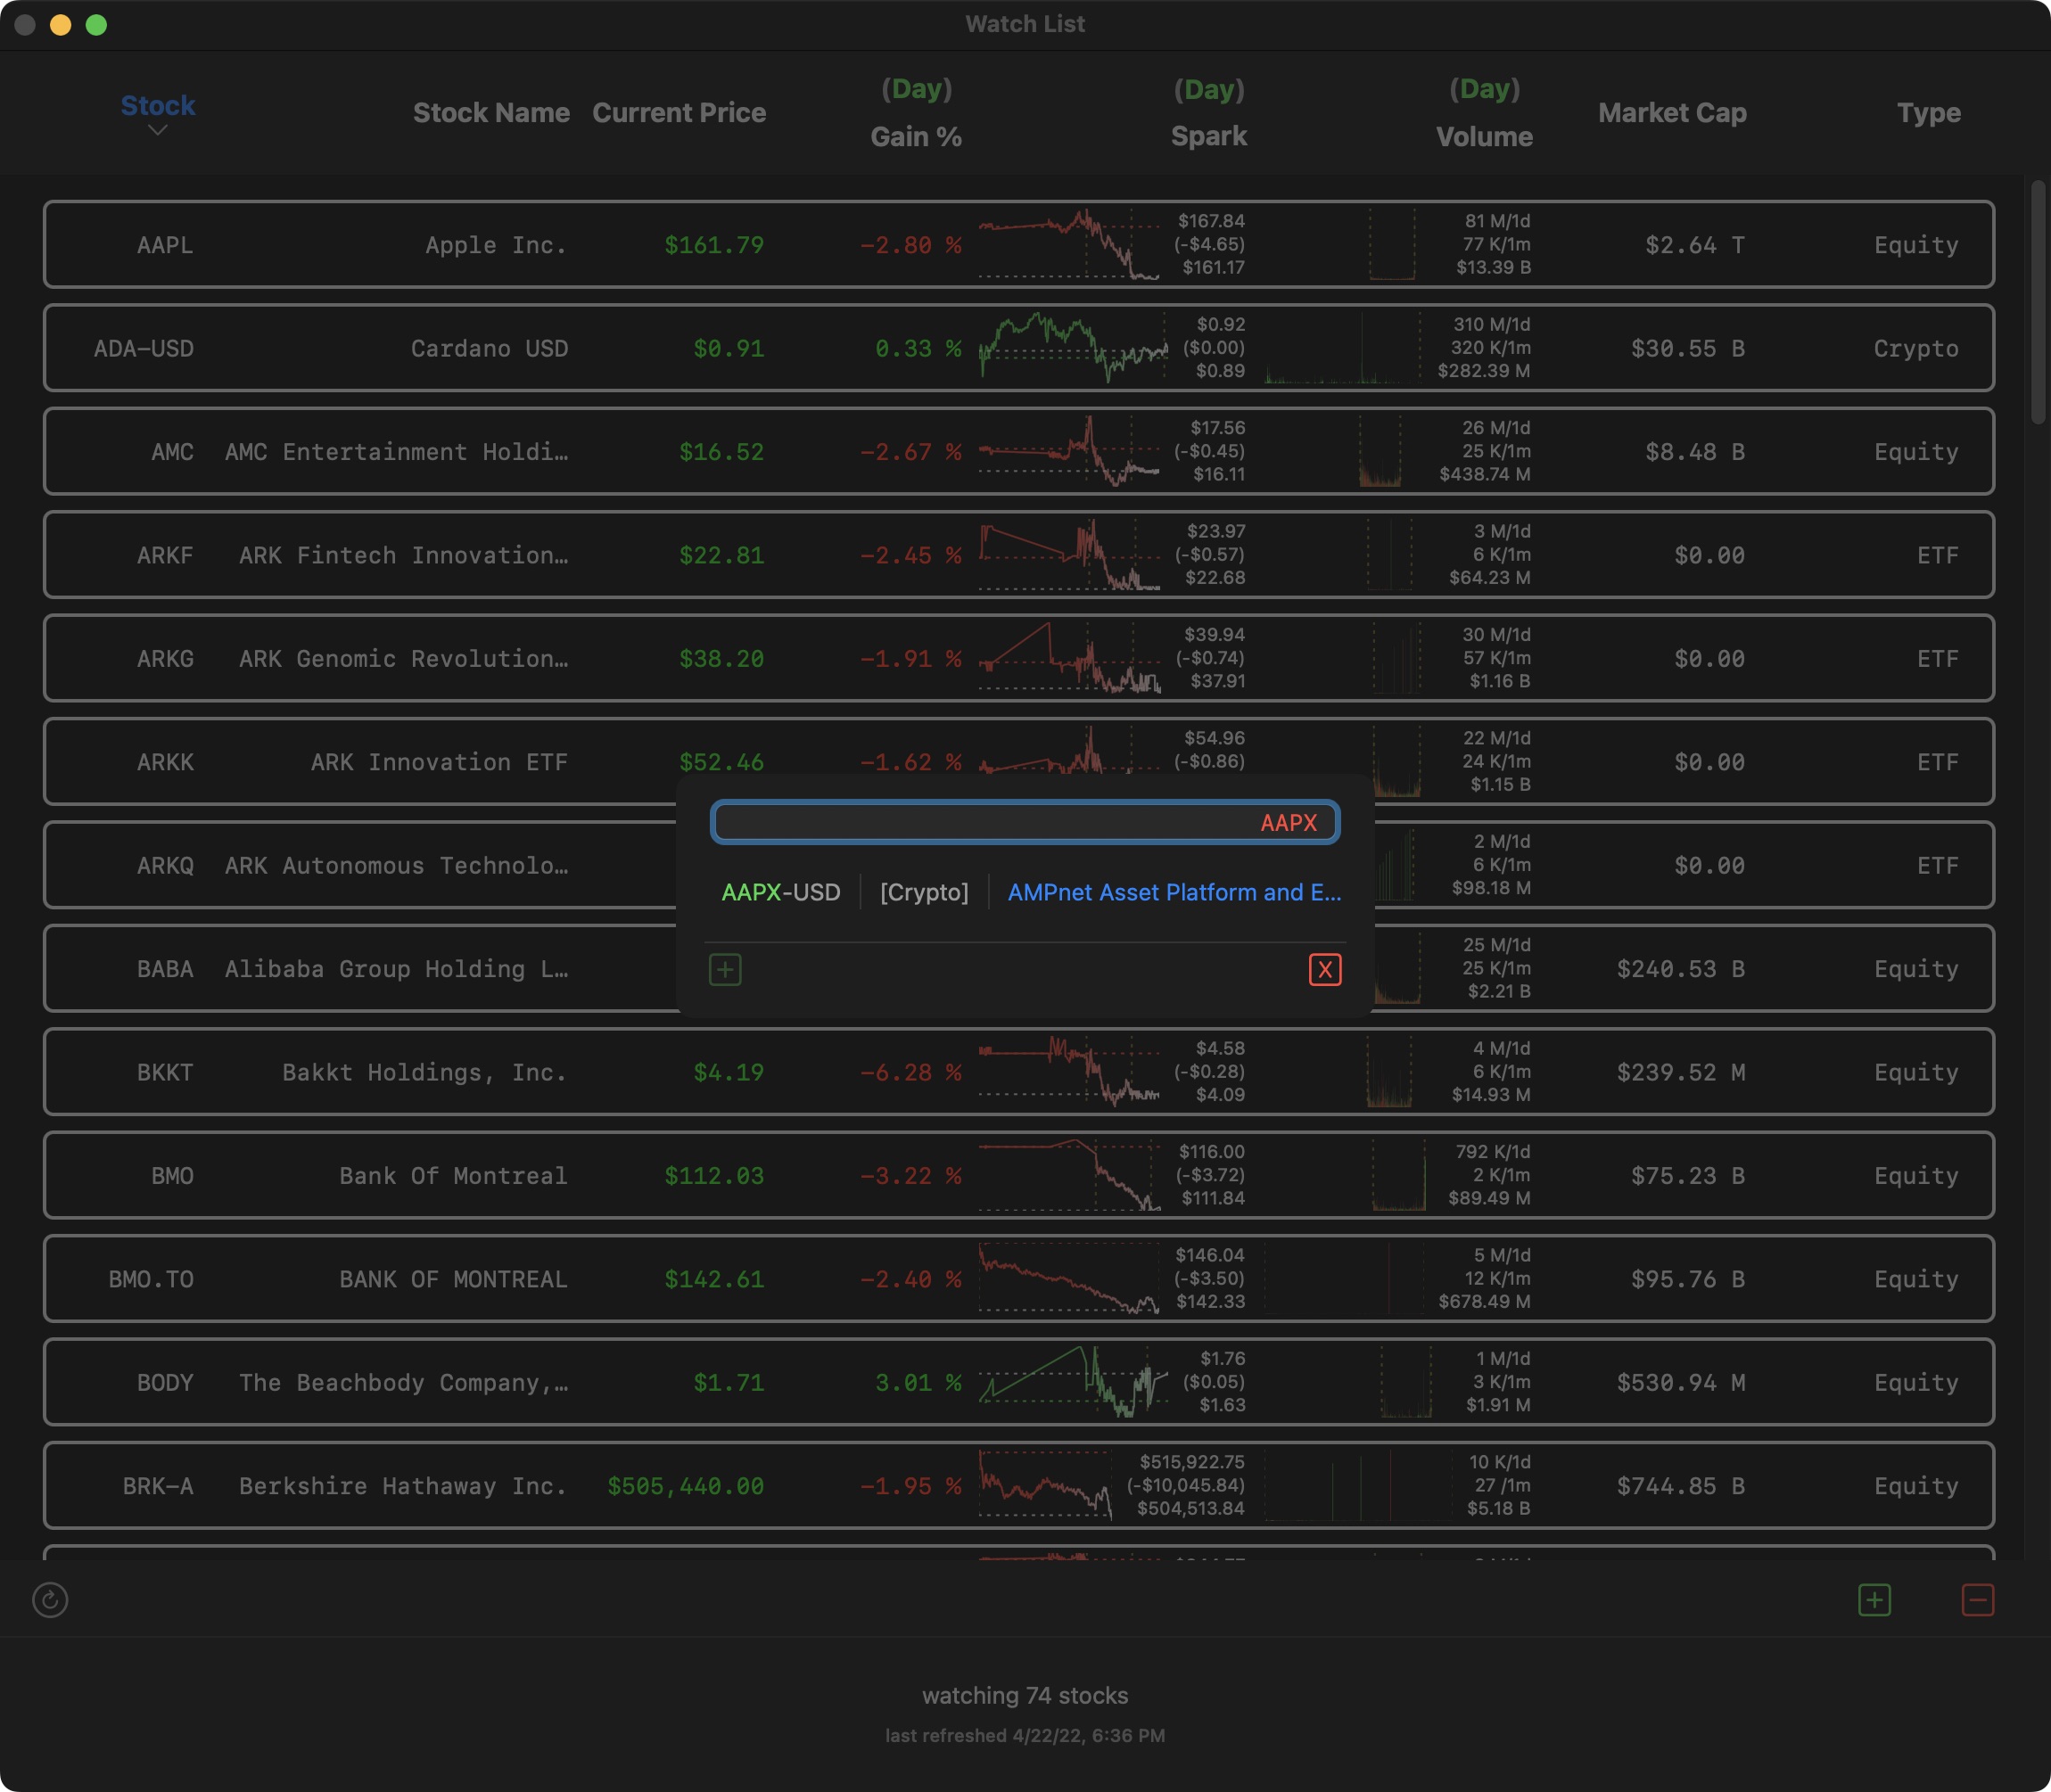The width and height of the screenshot is (2051, 1792).
Task: Sort by the Market Cap column
Action: [x=1672, y=113]
